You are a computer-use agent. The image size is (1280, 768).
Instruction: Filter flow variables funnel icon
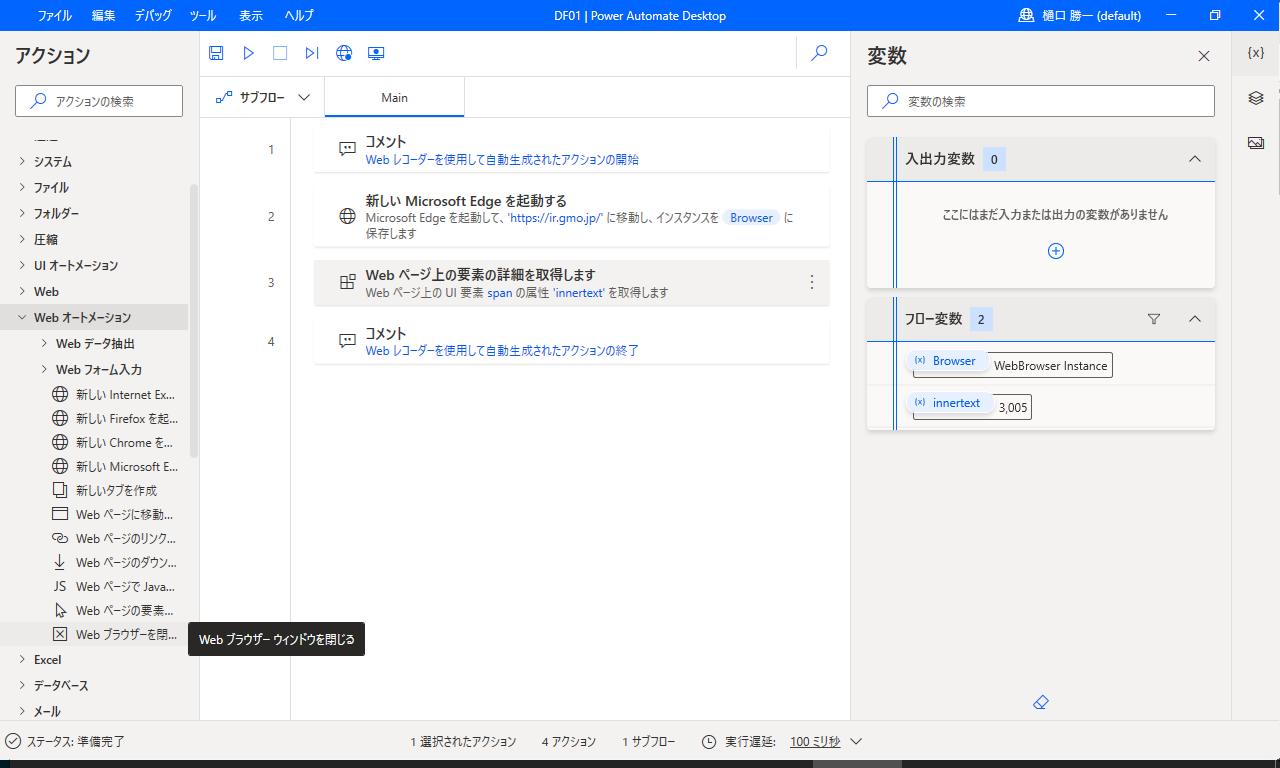coord(1154,319)
